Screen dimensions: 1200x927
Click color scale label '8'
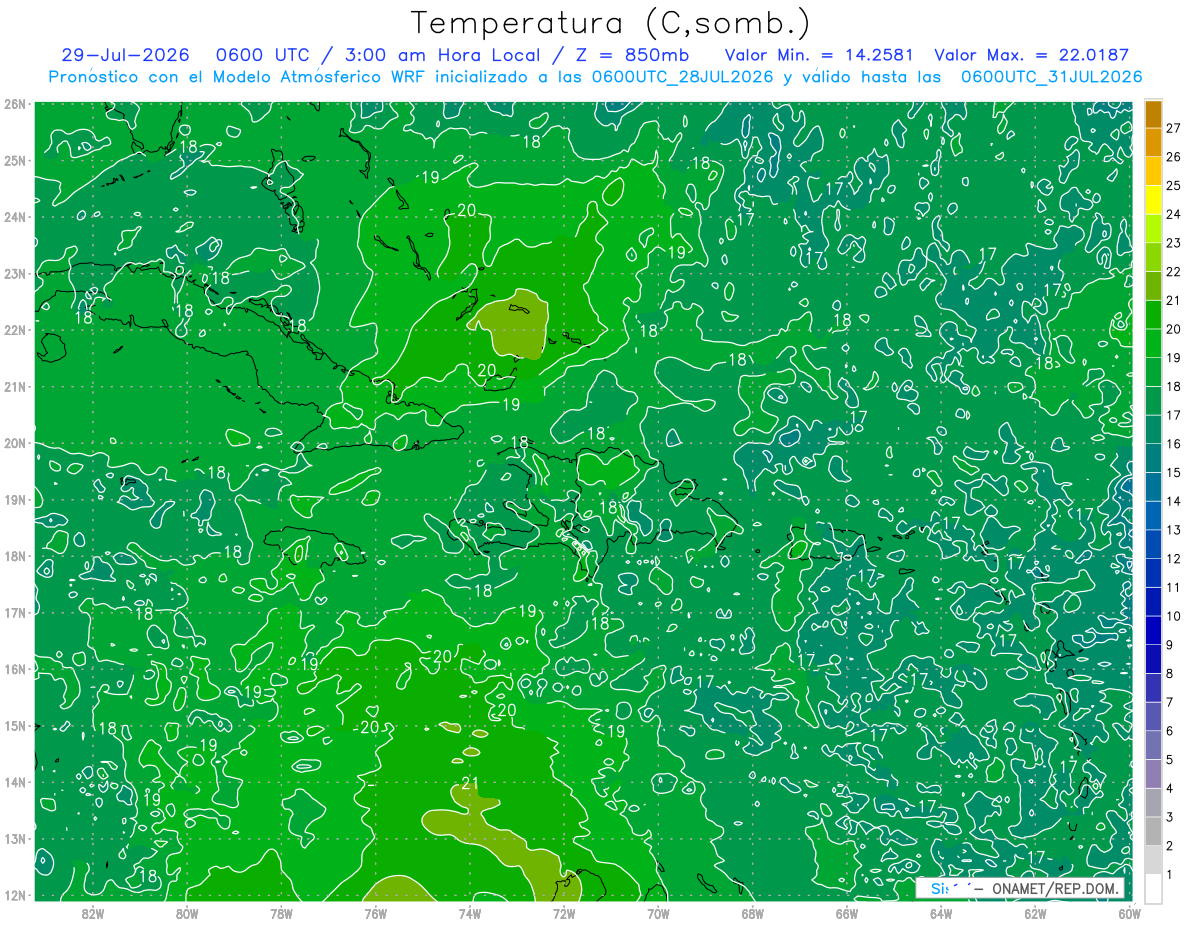pyautogui.click(x=1171, y=674)
